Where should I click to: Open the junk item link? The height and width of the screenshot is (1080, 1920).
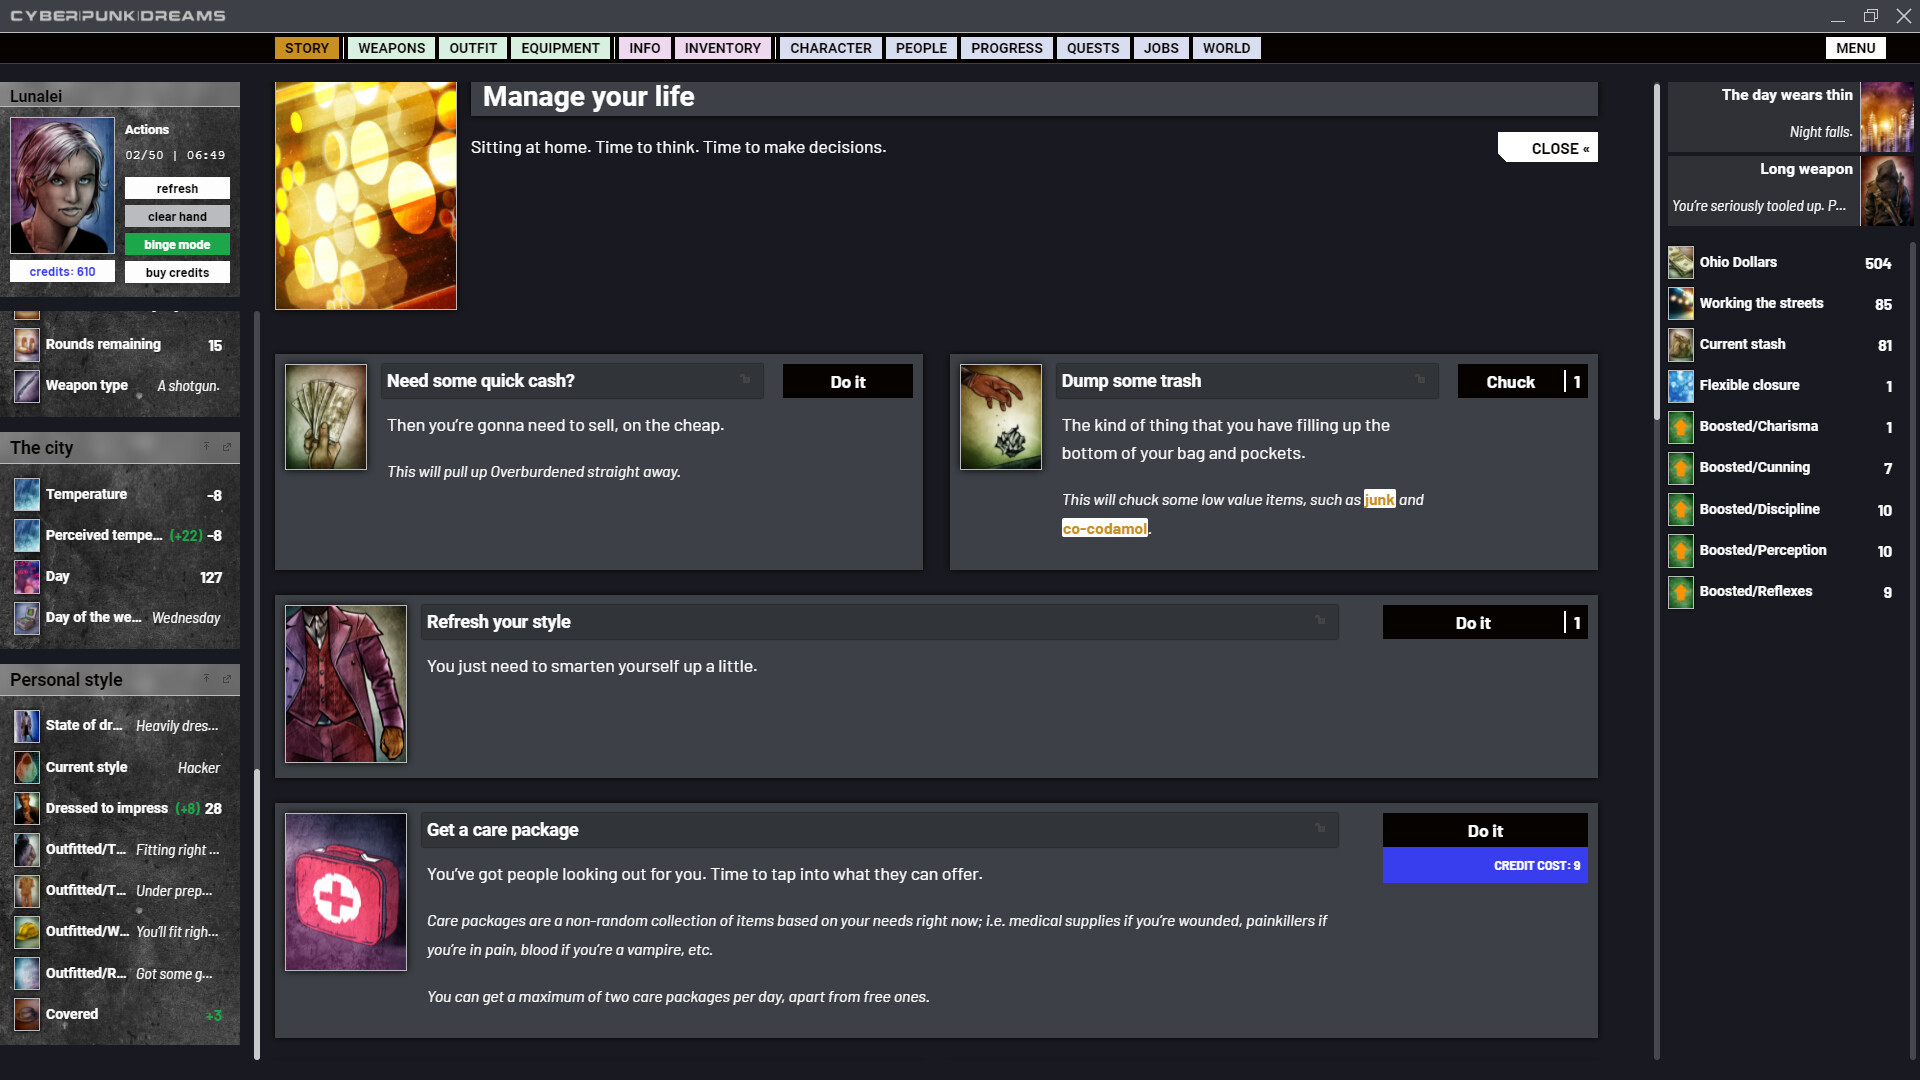(x=1380, y=500)
